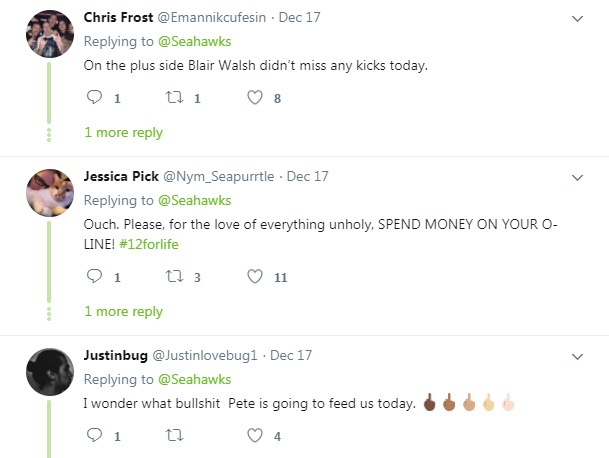Viewport: 609px width, 458px height.
Task: Reply to Jessica Pick's tweet
Action: pyautogui.click(x=95, y=277)
